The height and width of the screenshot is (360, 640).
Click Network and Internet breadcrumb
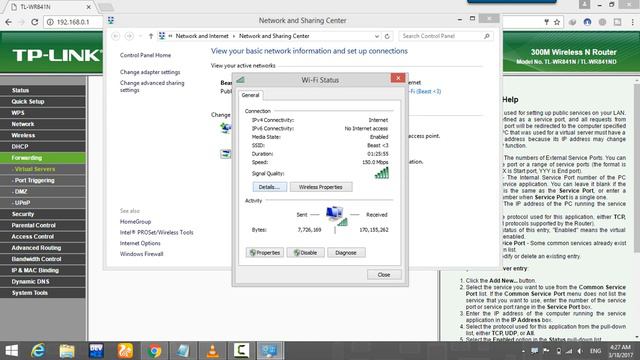pos(202,36)
